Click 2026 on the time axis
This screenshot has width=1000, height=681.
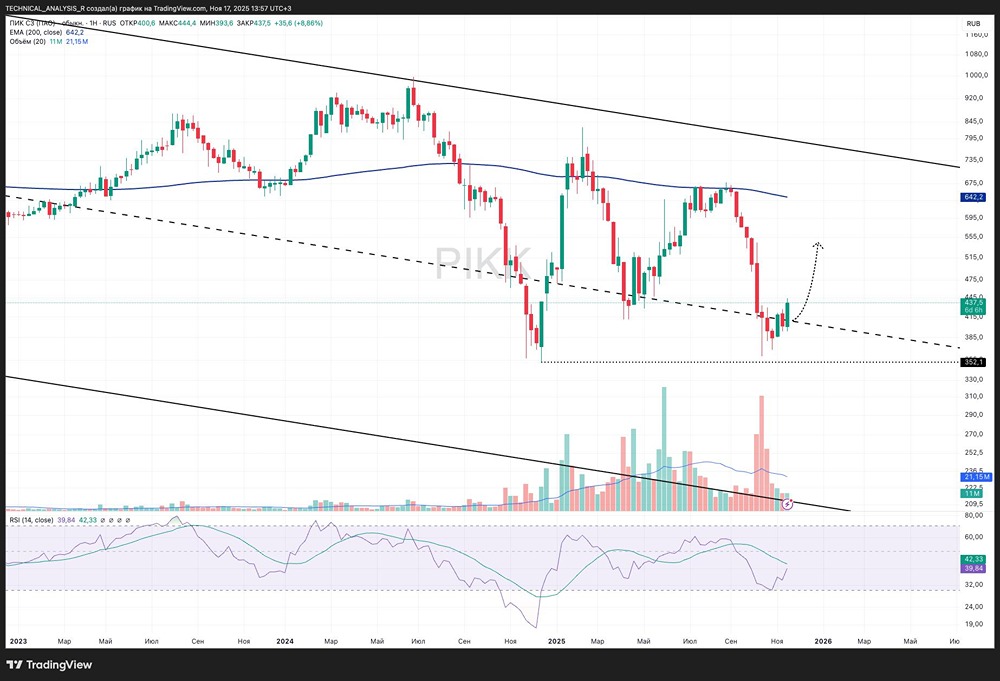(823, 641)
